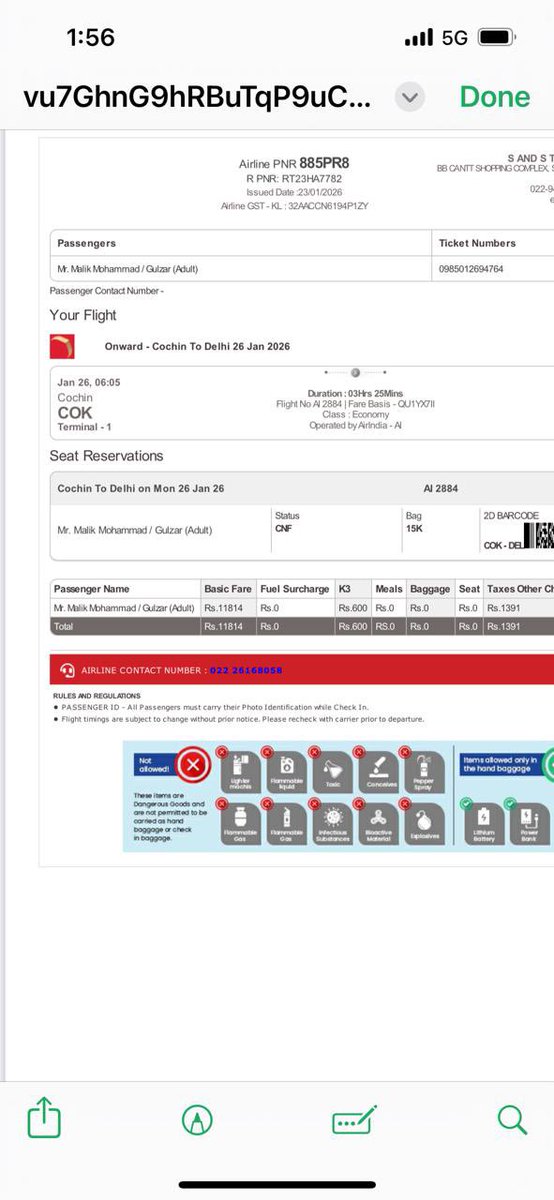Click the Baggage column header in fare table
Viewport: 554px width, 1200px height.
click(x=431, y=589)
